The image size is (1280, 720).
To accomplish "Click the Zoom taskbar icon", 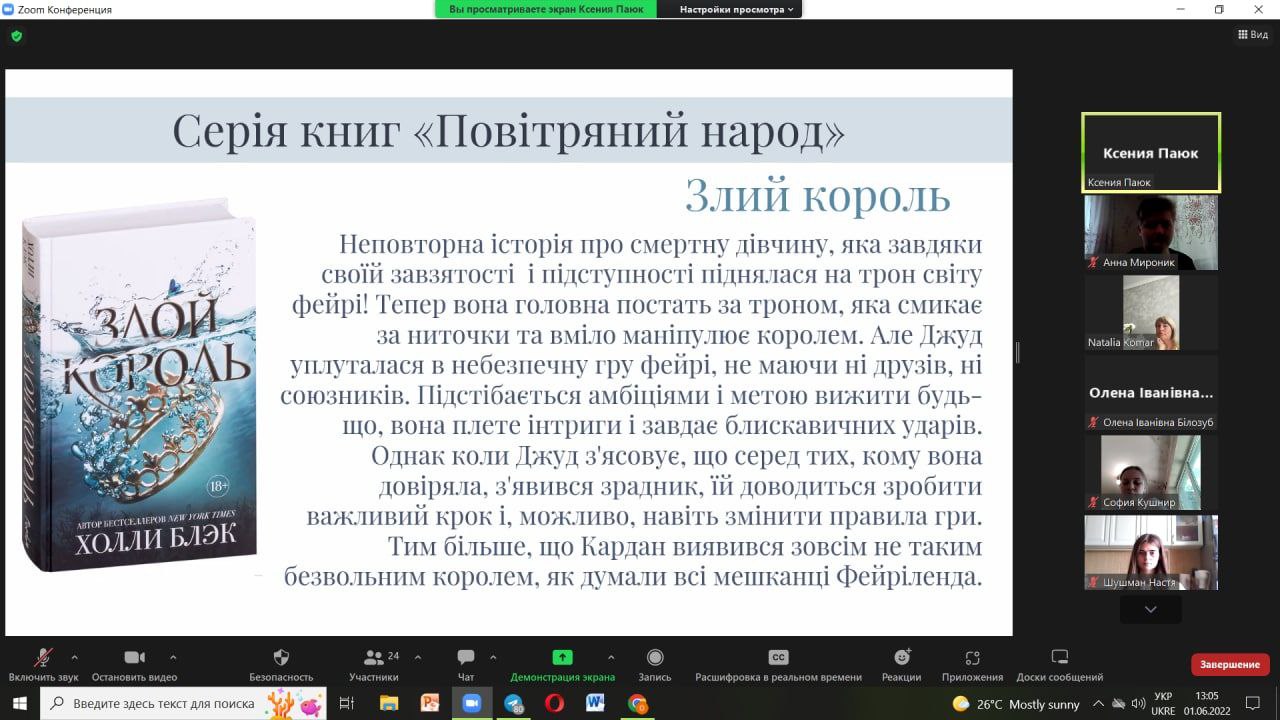I will click(x=471, y=703).
